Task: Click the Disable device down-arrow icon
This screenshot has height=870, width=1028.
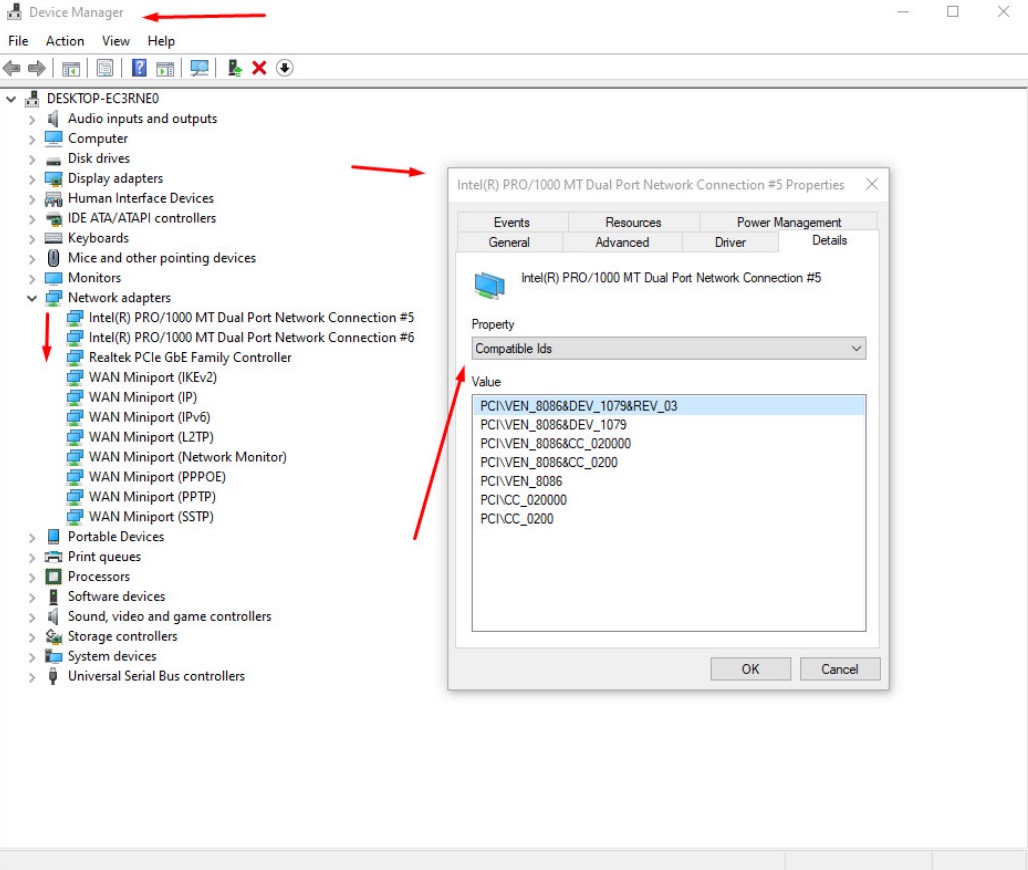Action: [x=285, y=68]
